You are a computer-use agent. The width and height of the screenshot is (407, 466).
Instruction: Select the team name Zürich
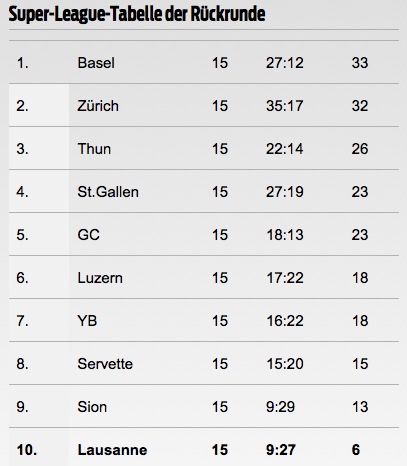[98, 106]
